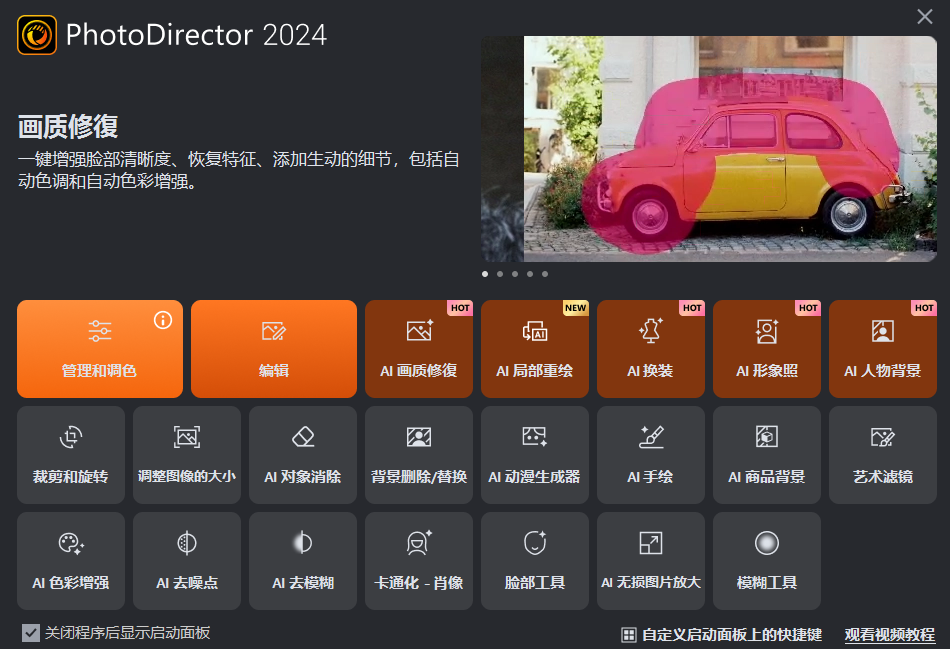The height and width of the screenshot is (649, 950).
Task: Start AI 形象照 tool
Action: 766,350
